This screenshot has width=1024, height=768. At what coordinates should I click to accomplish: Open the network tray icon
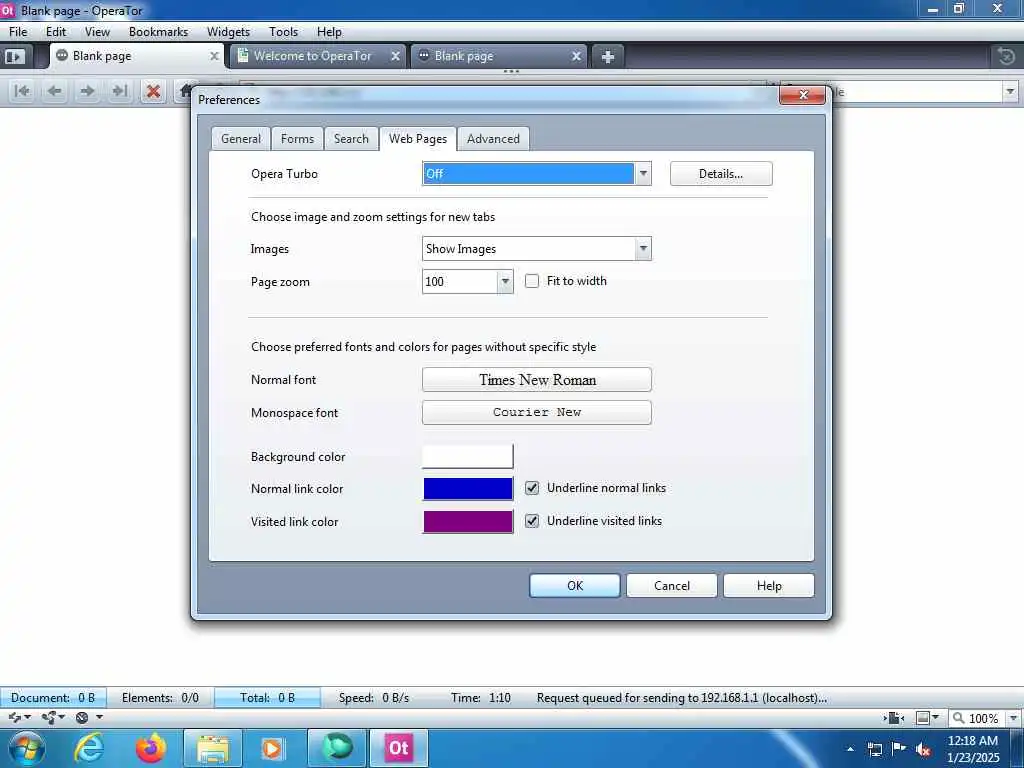(x=874, y=749)
